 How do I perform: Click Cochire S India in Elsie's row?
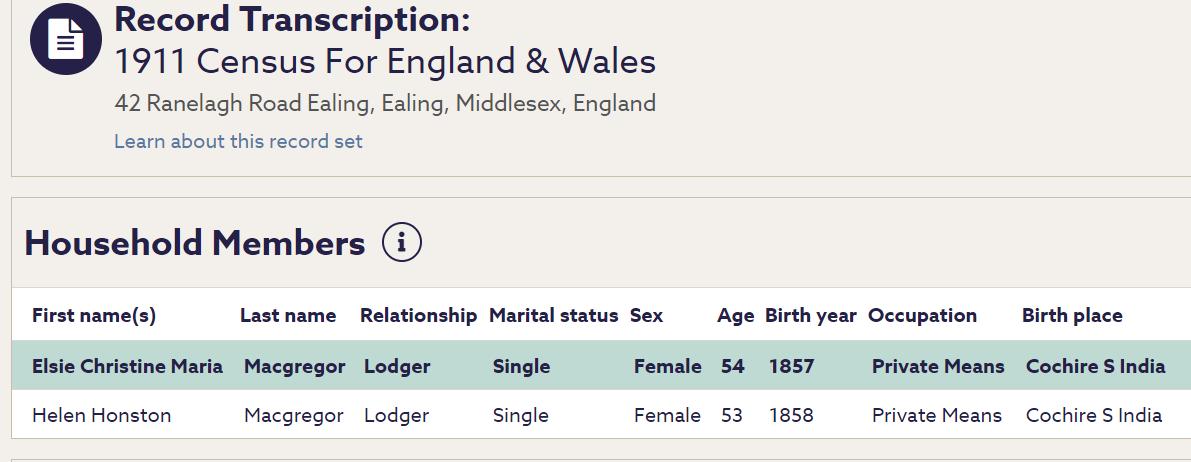click(1095, 366)
